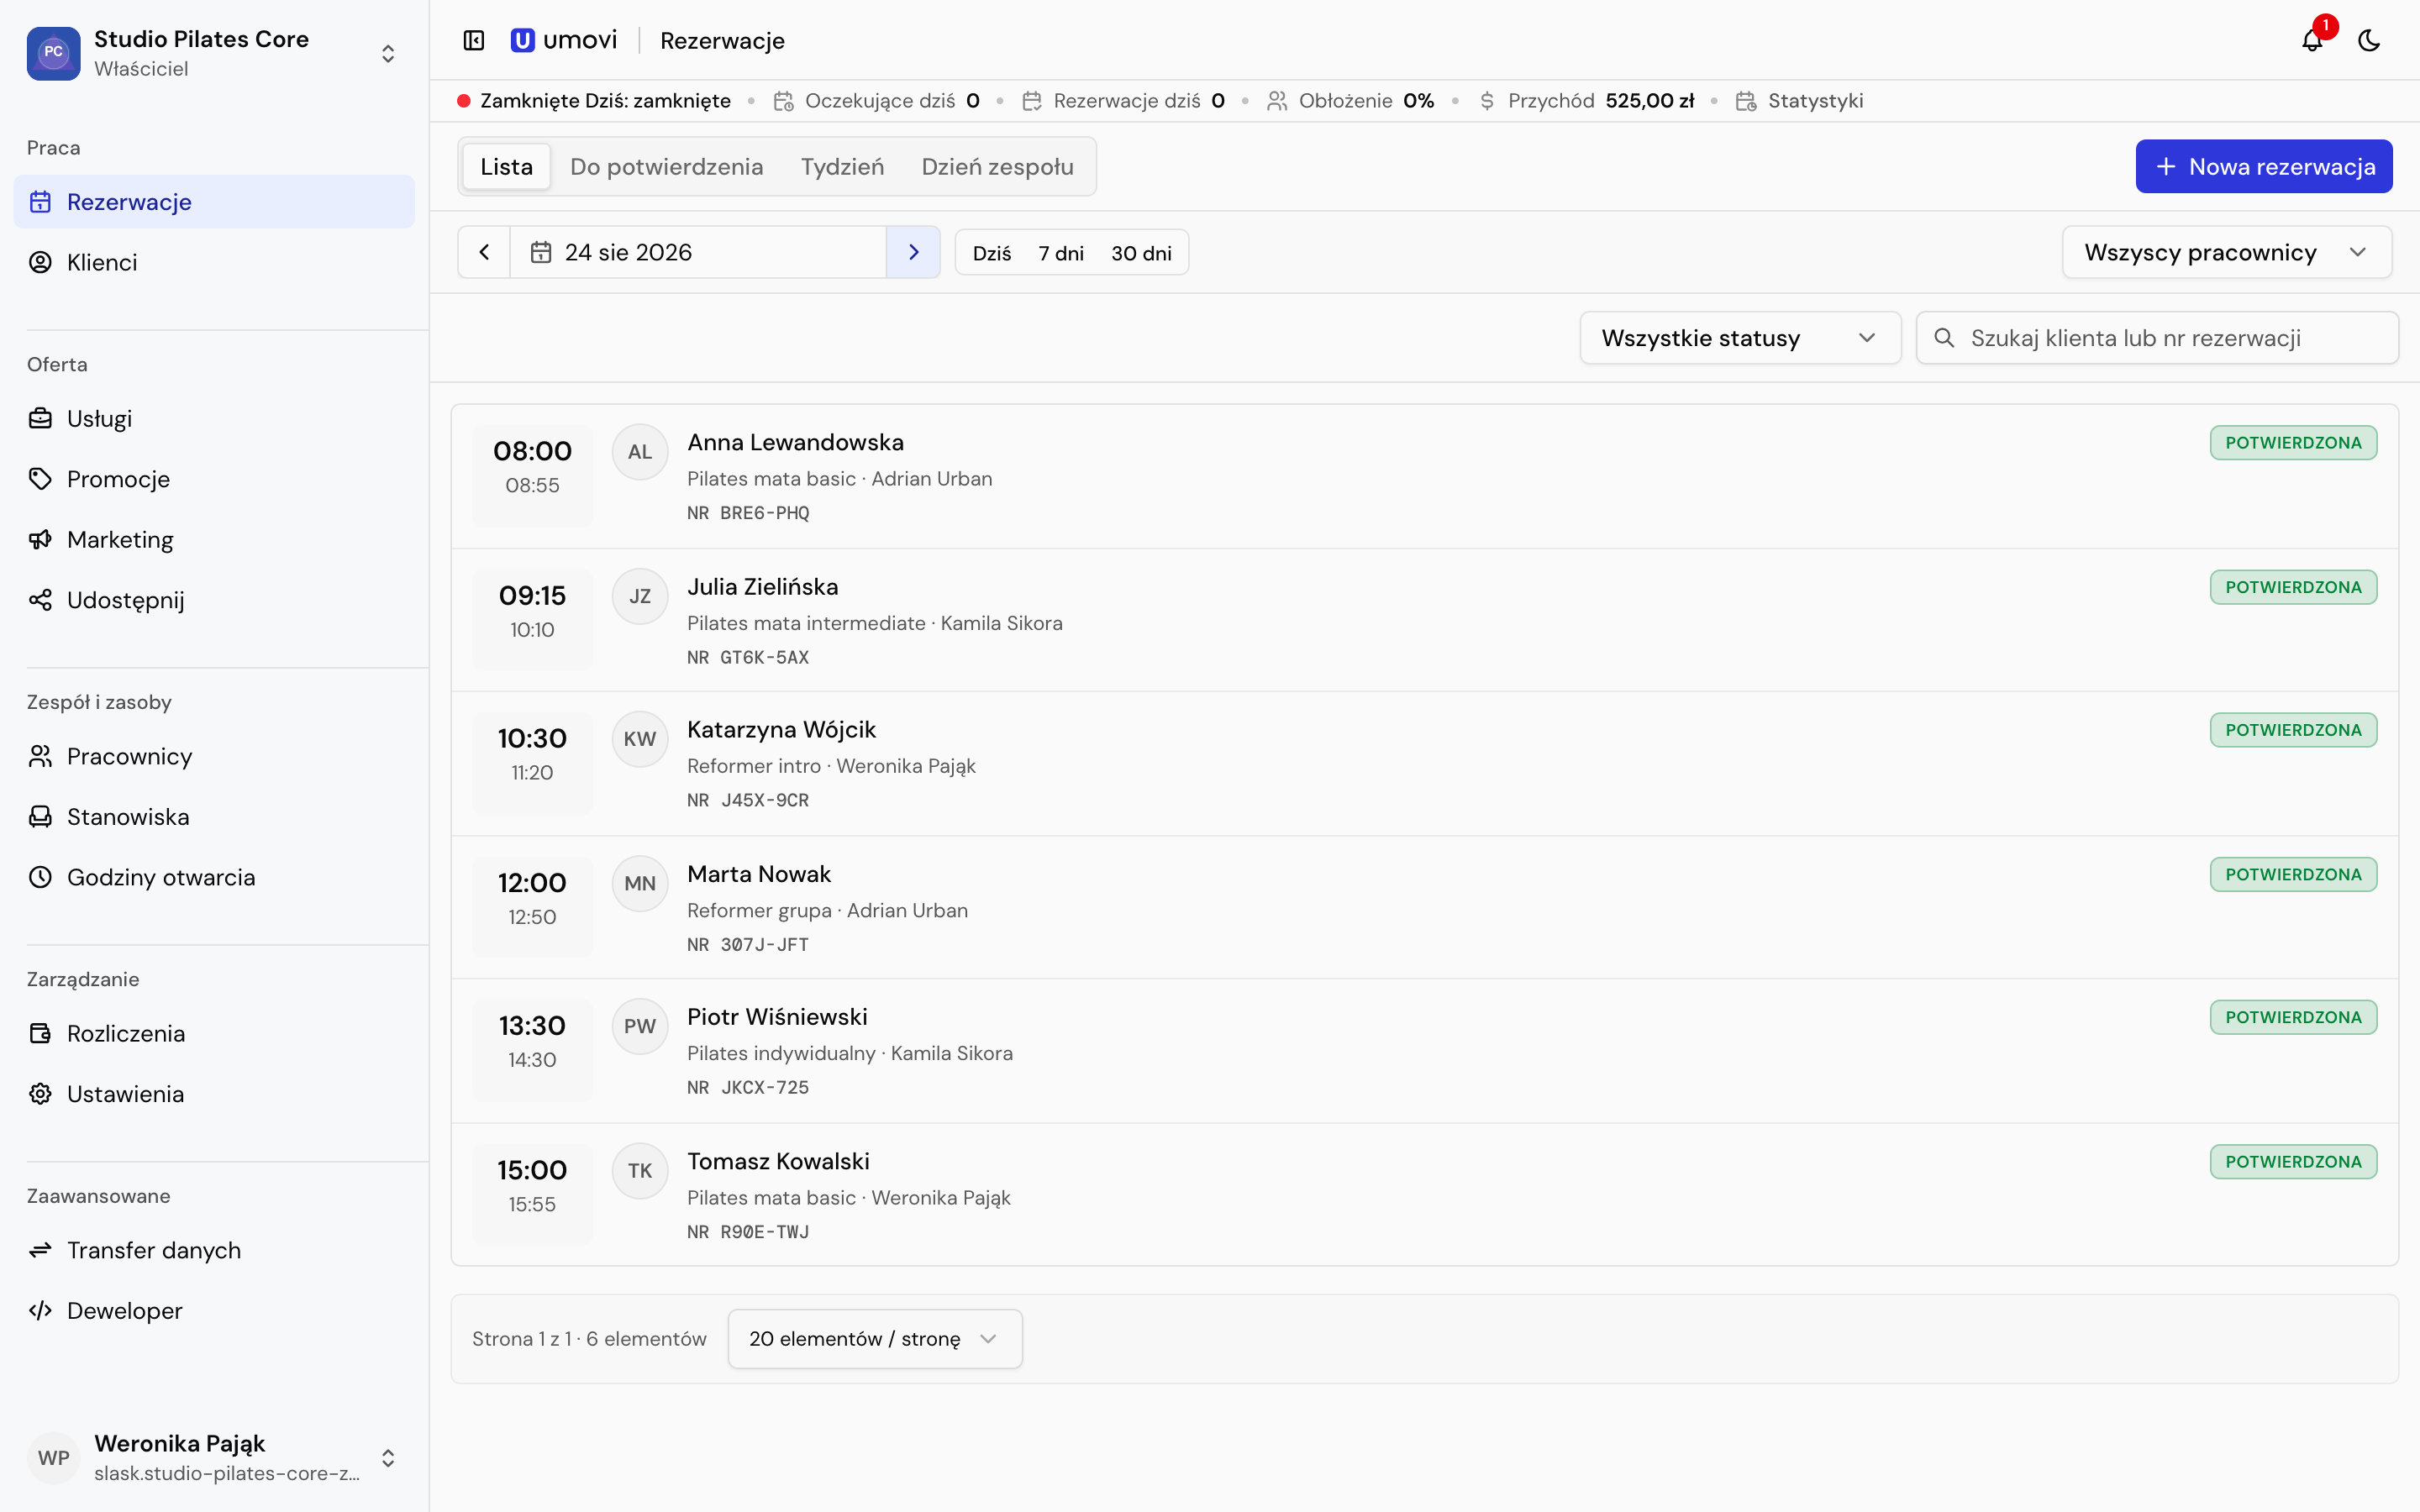Go to next date arrow
This screenshot has width=2420, height=1512.
(x=913, y=252)
